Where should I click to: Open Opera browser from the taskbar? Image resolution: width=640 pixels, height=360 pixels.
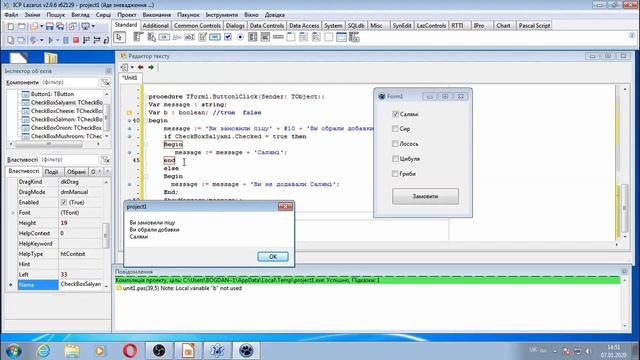(x=130, y=351)
